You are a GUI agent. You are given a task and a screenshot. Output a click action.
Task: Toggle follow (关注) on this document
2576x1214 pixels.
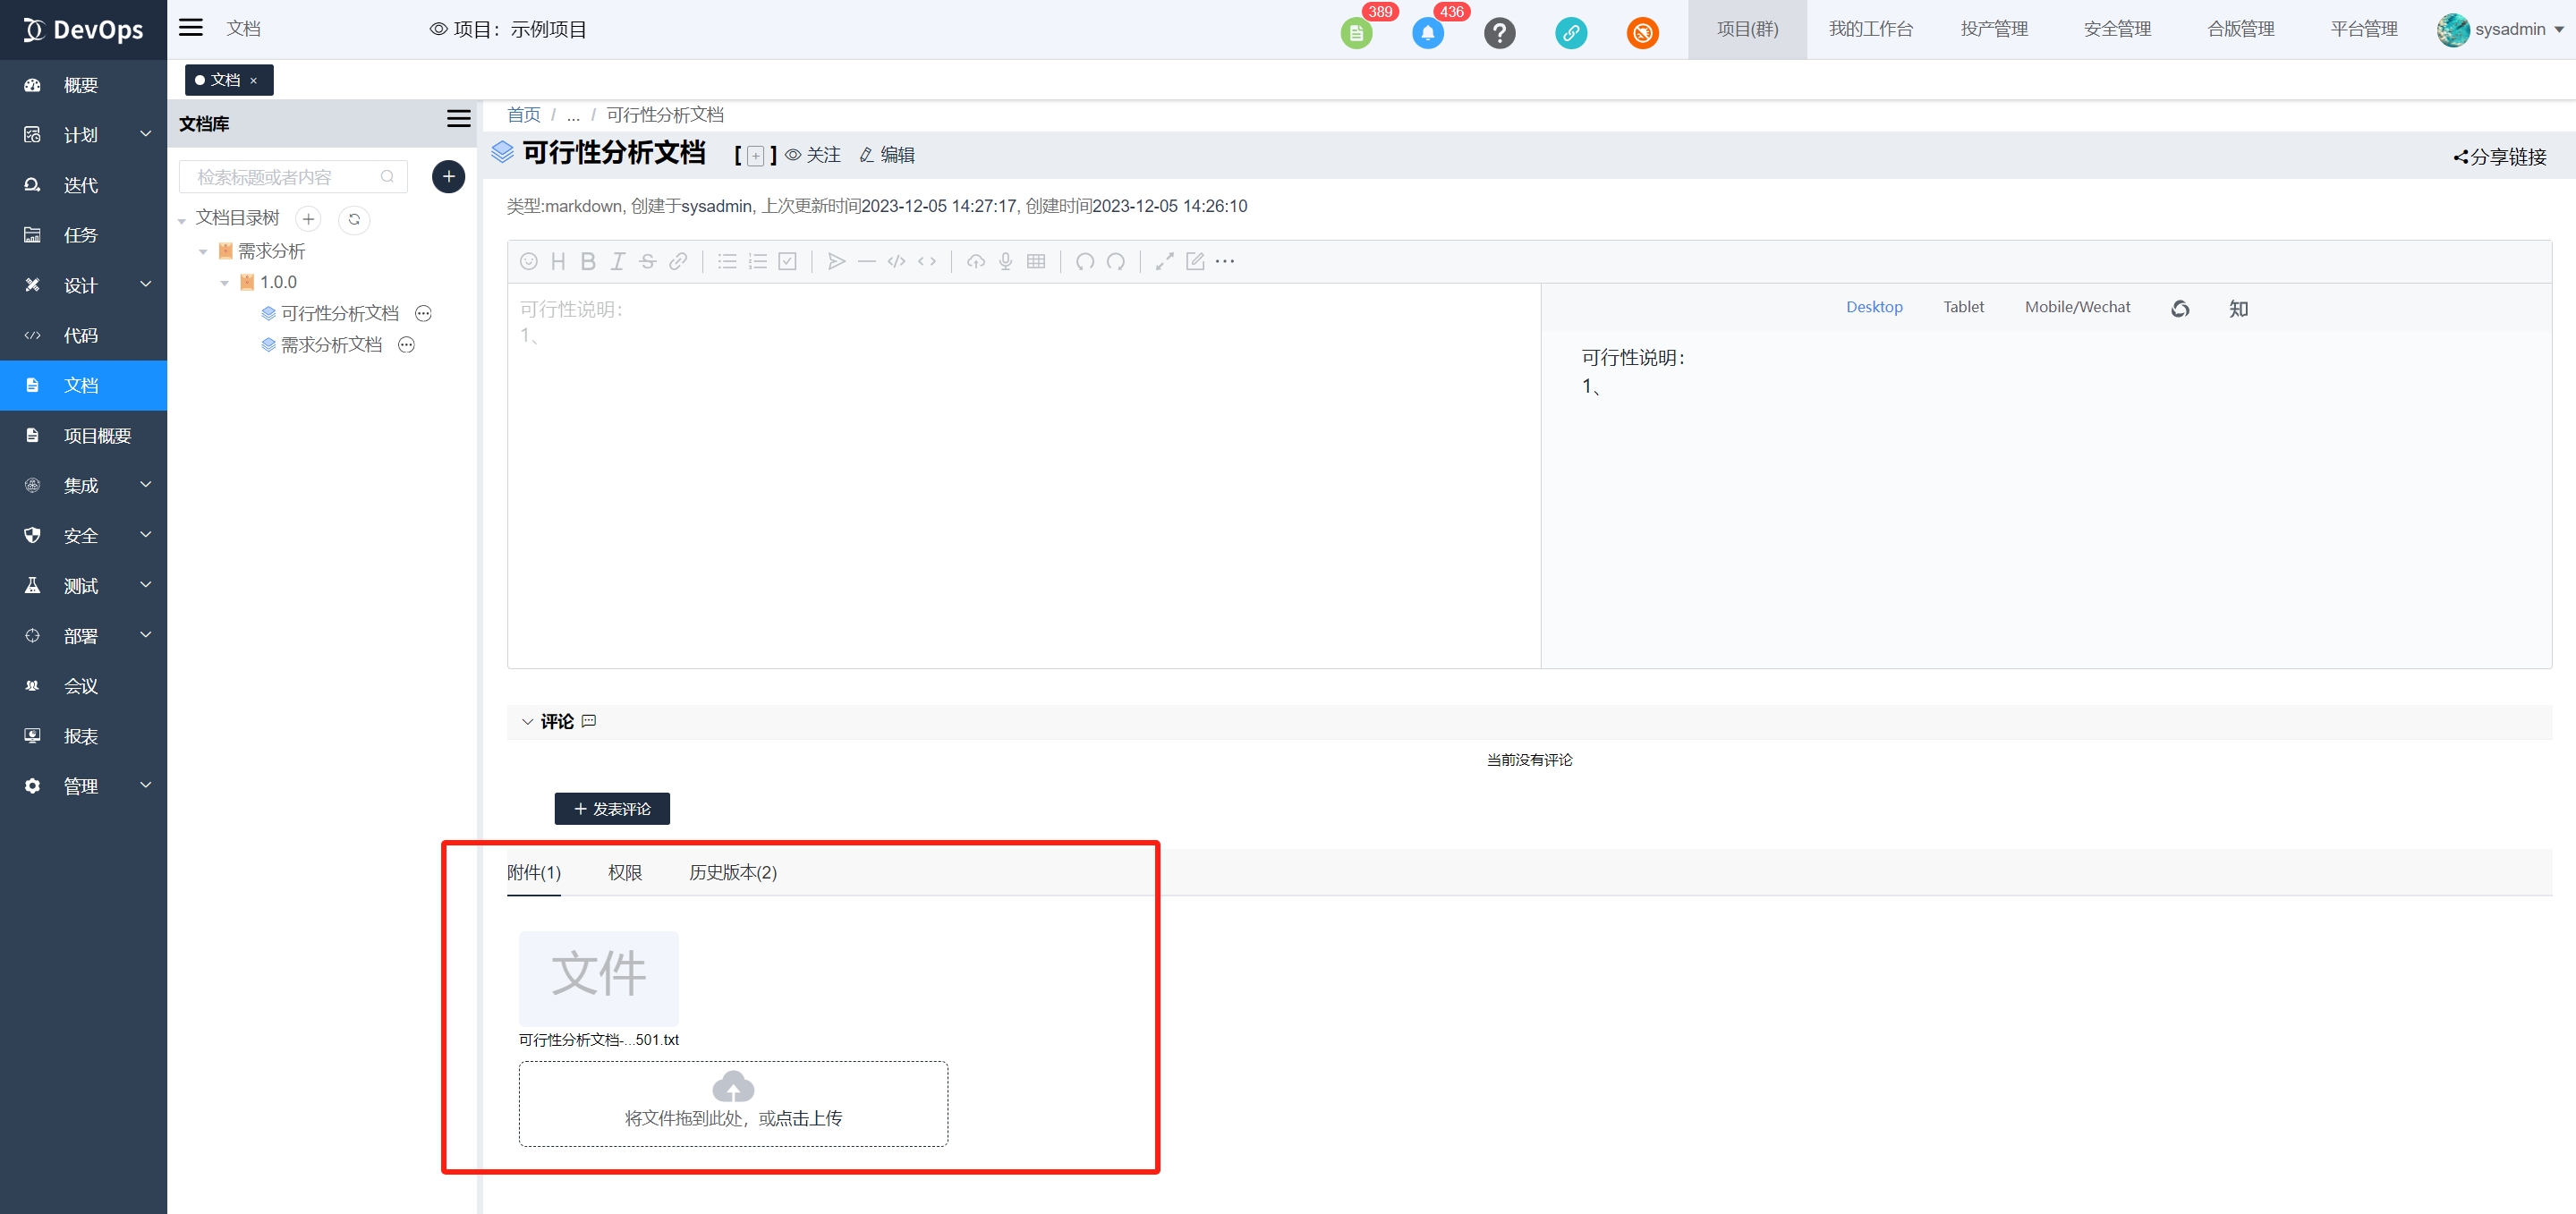click(813, 155)
